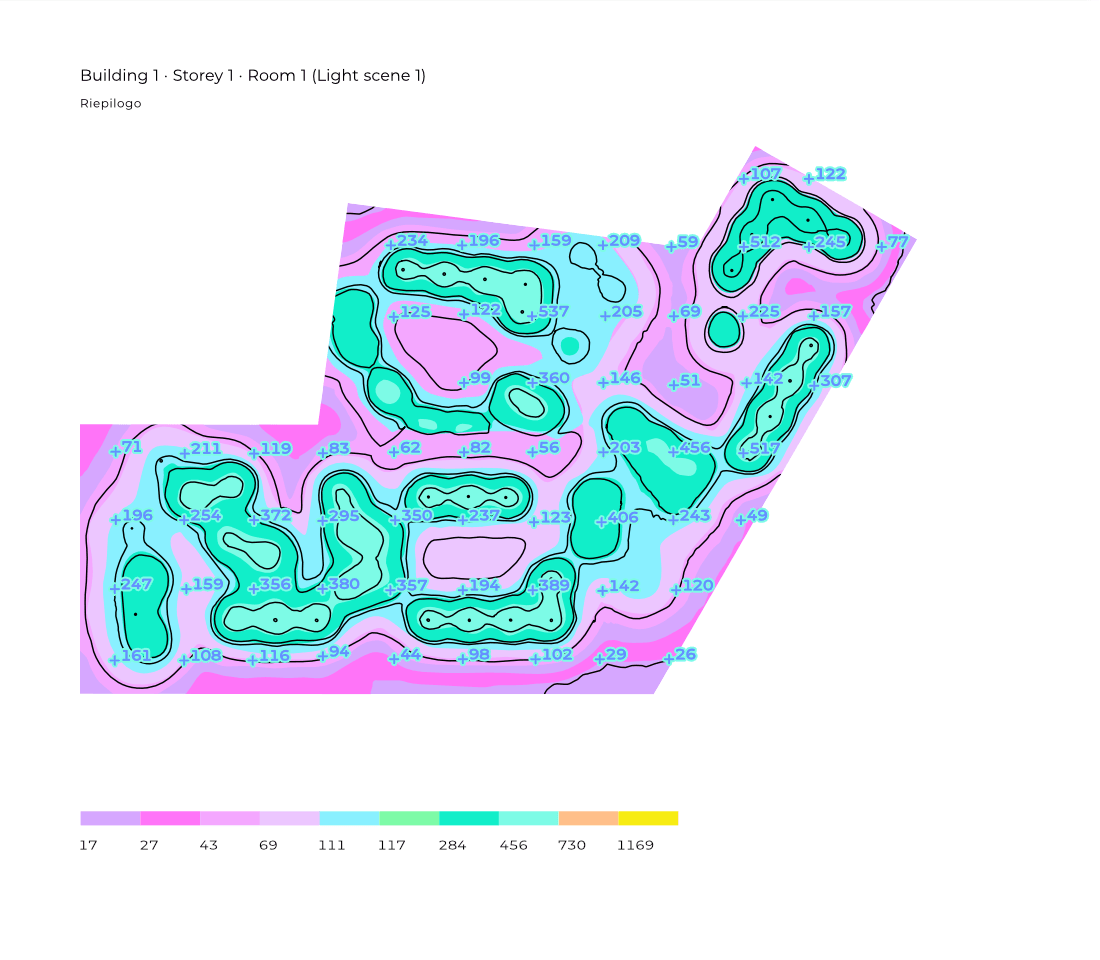1100x960 pixels.
Task: Select the 512 lux measurement marker
Action: (744, 244)
